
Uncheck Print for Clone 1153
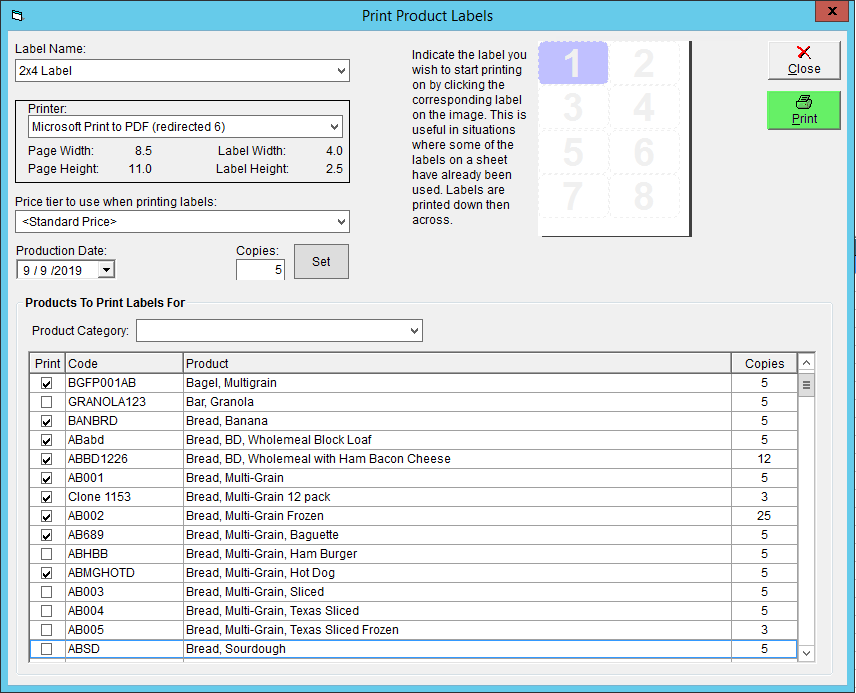(x=46, y=497)
